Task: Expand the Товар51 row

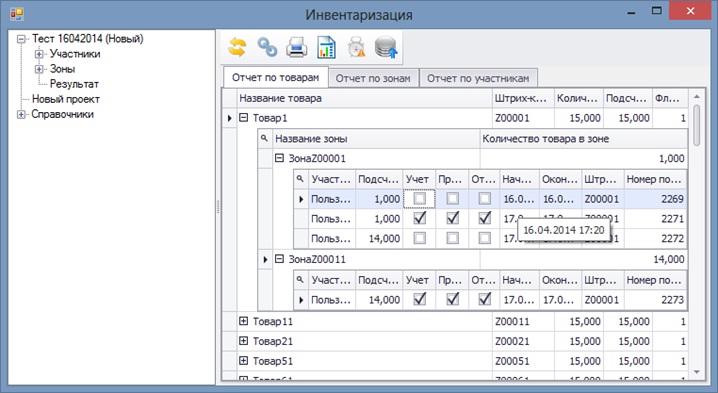Action: (x=244, y=360)
